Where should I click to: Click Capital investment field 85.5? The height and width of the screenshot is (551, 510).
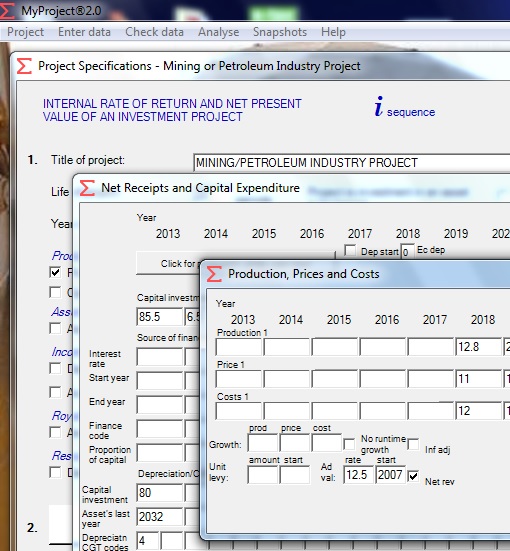click(160, 317)
